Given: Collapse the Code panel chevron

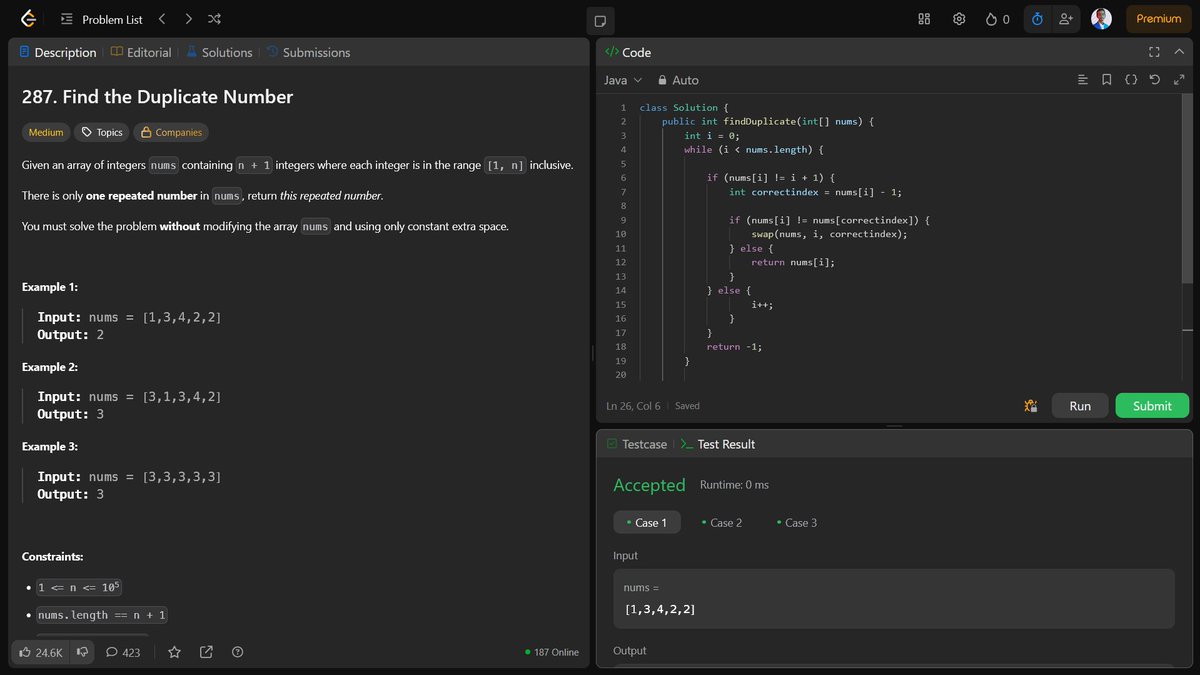Looking at the screenshot, I should tap(1179, 52).
